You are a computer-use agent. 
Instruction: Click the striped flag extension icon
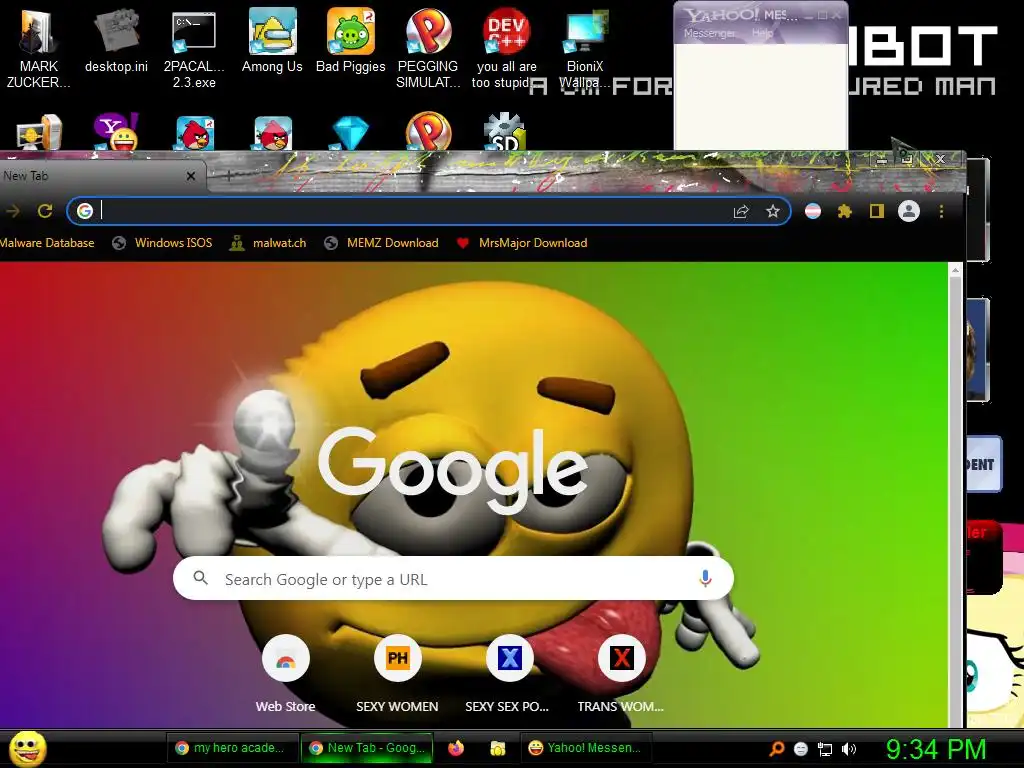[x=812, y=211]
